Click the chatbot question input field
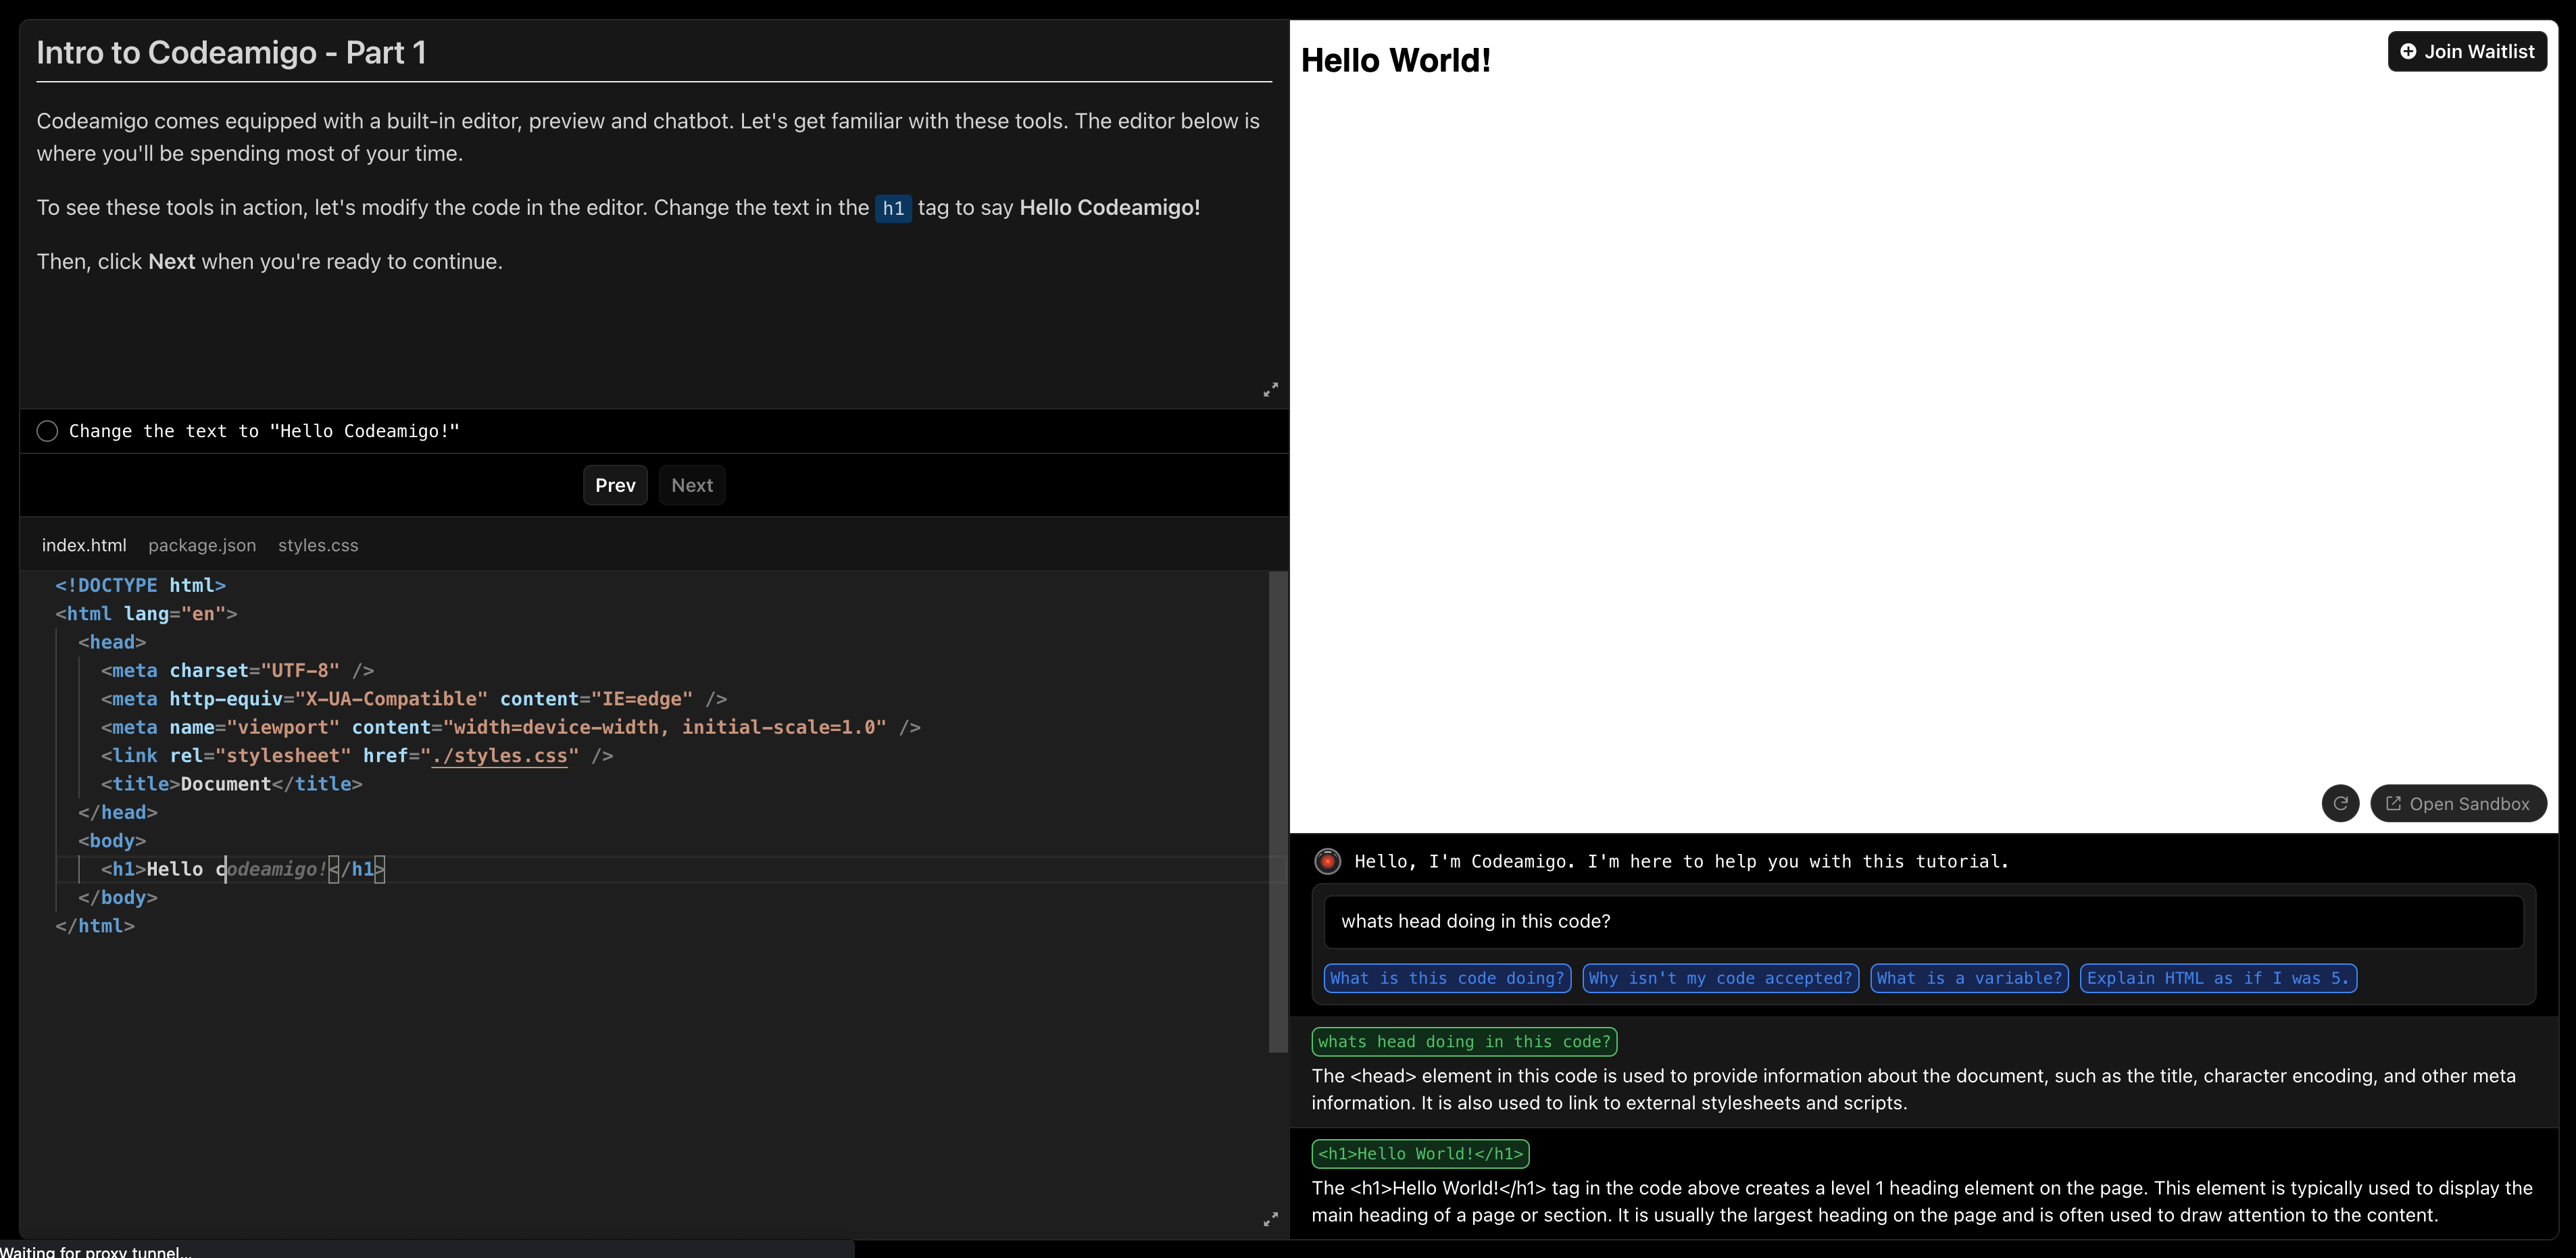Image resolution: width=2576 pixels, height=1258 pixels. (1922, 921)
